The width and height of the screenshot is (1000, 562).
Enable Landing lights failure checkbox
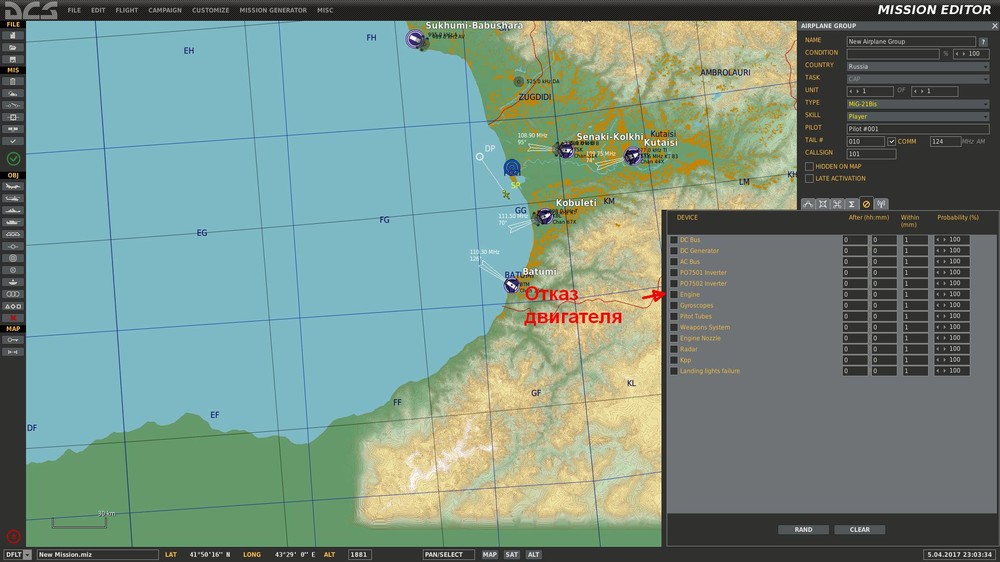(x=673, y=371)
